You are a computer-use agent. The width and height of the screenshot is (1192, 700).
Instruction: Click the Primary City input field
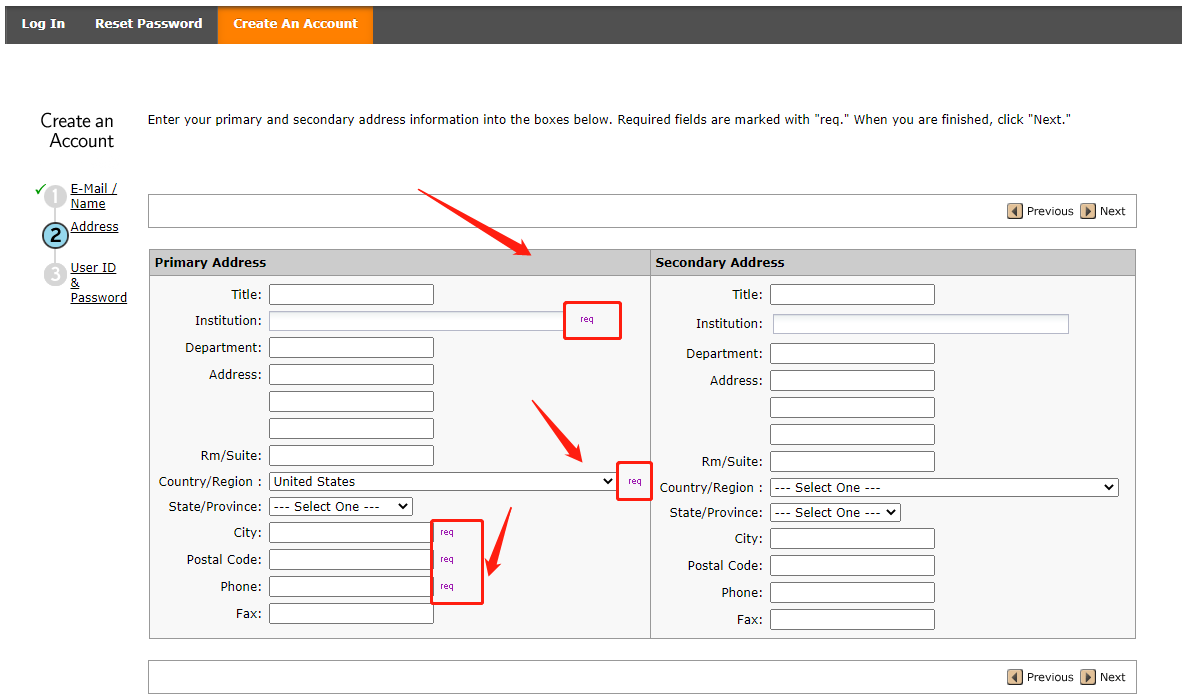[x=350, y=533]
